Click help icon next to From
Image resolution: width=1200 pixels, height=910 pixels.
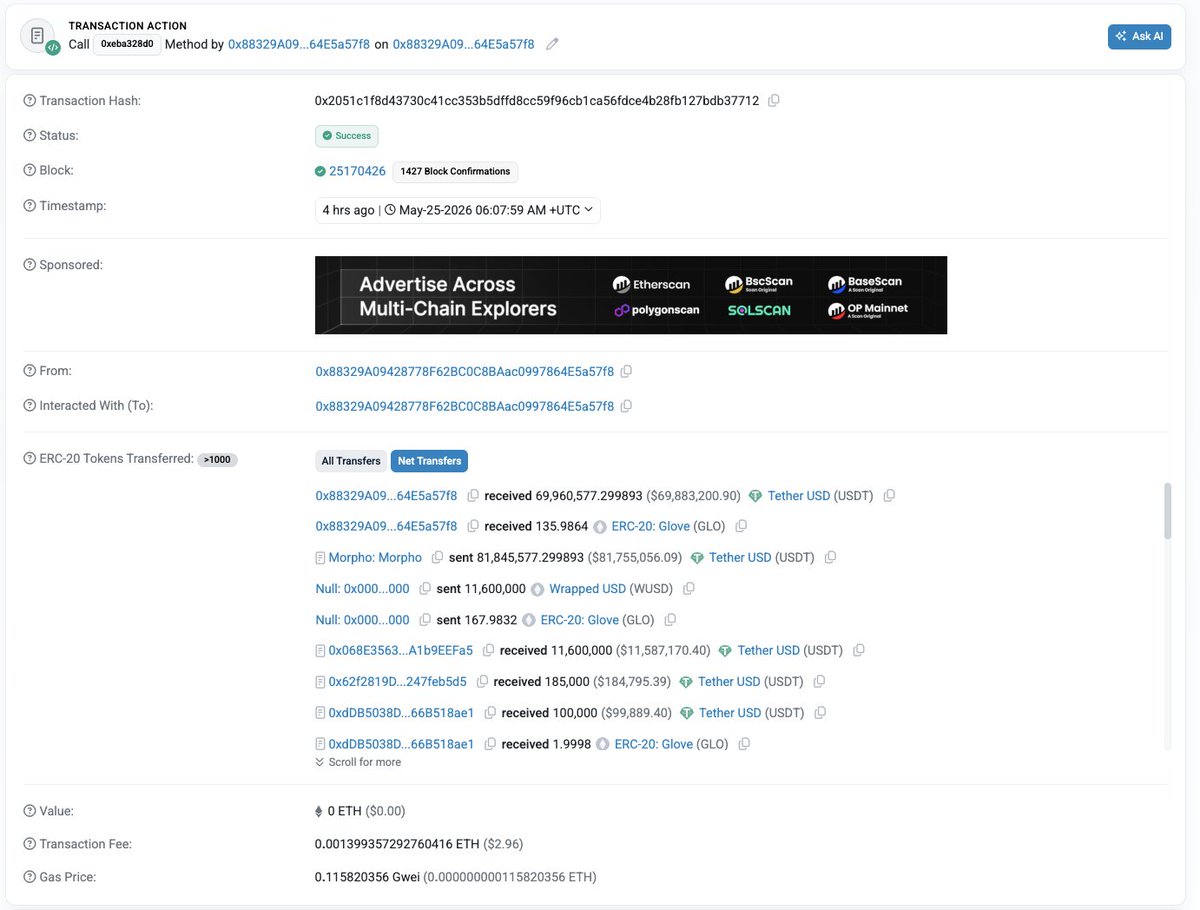click(x=29, y=370)
